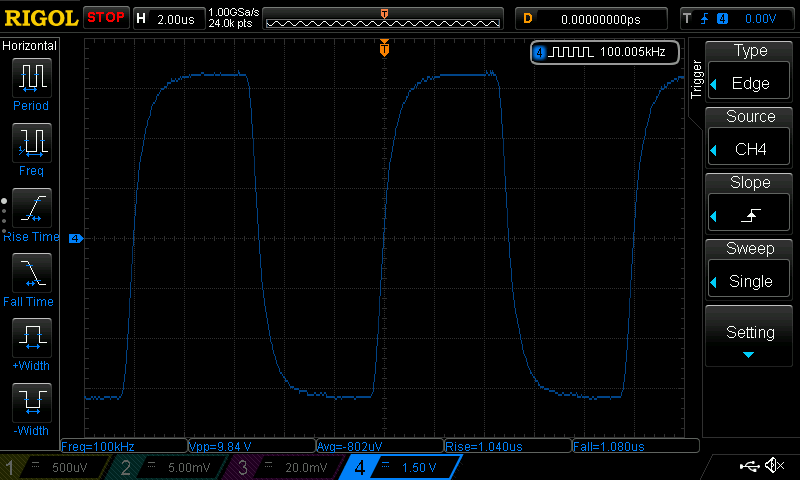Image resolution: width=800 pixels, height=480 pixels.
Task: Click the rising edge trigger icon in header
Action: (x=705, y=19)
